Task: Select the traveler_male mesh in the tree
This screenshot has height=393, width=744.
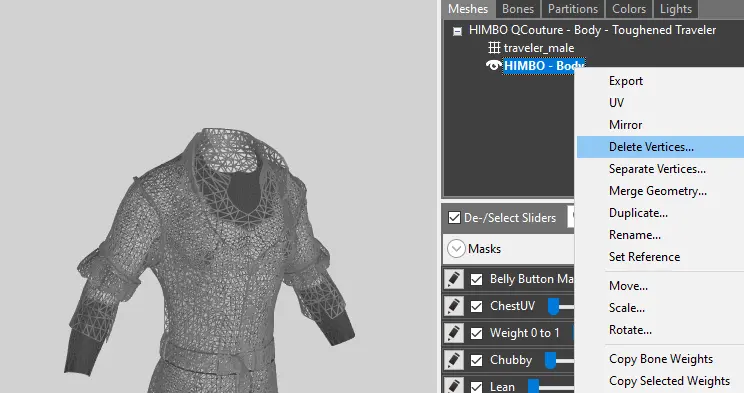Action: (539, 48)
